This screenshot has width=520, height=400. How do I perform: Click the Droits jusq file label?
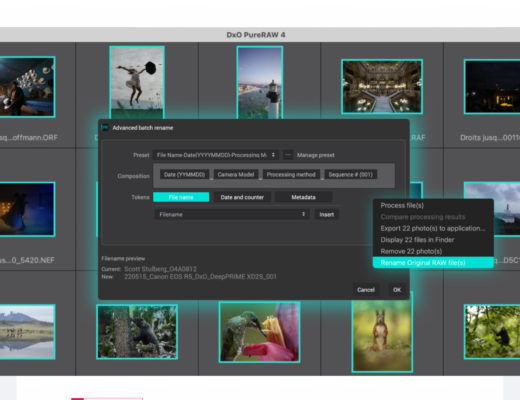tap(490, 138)
